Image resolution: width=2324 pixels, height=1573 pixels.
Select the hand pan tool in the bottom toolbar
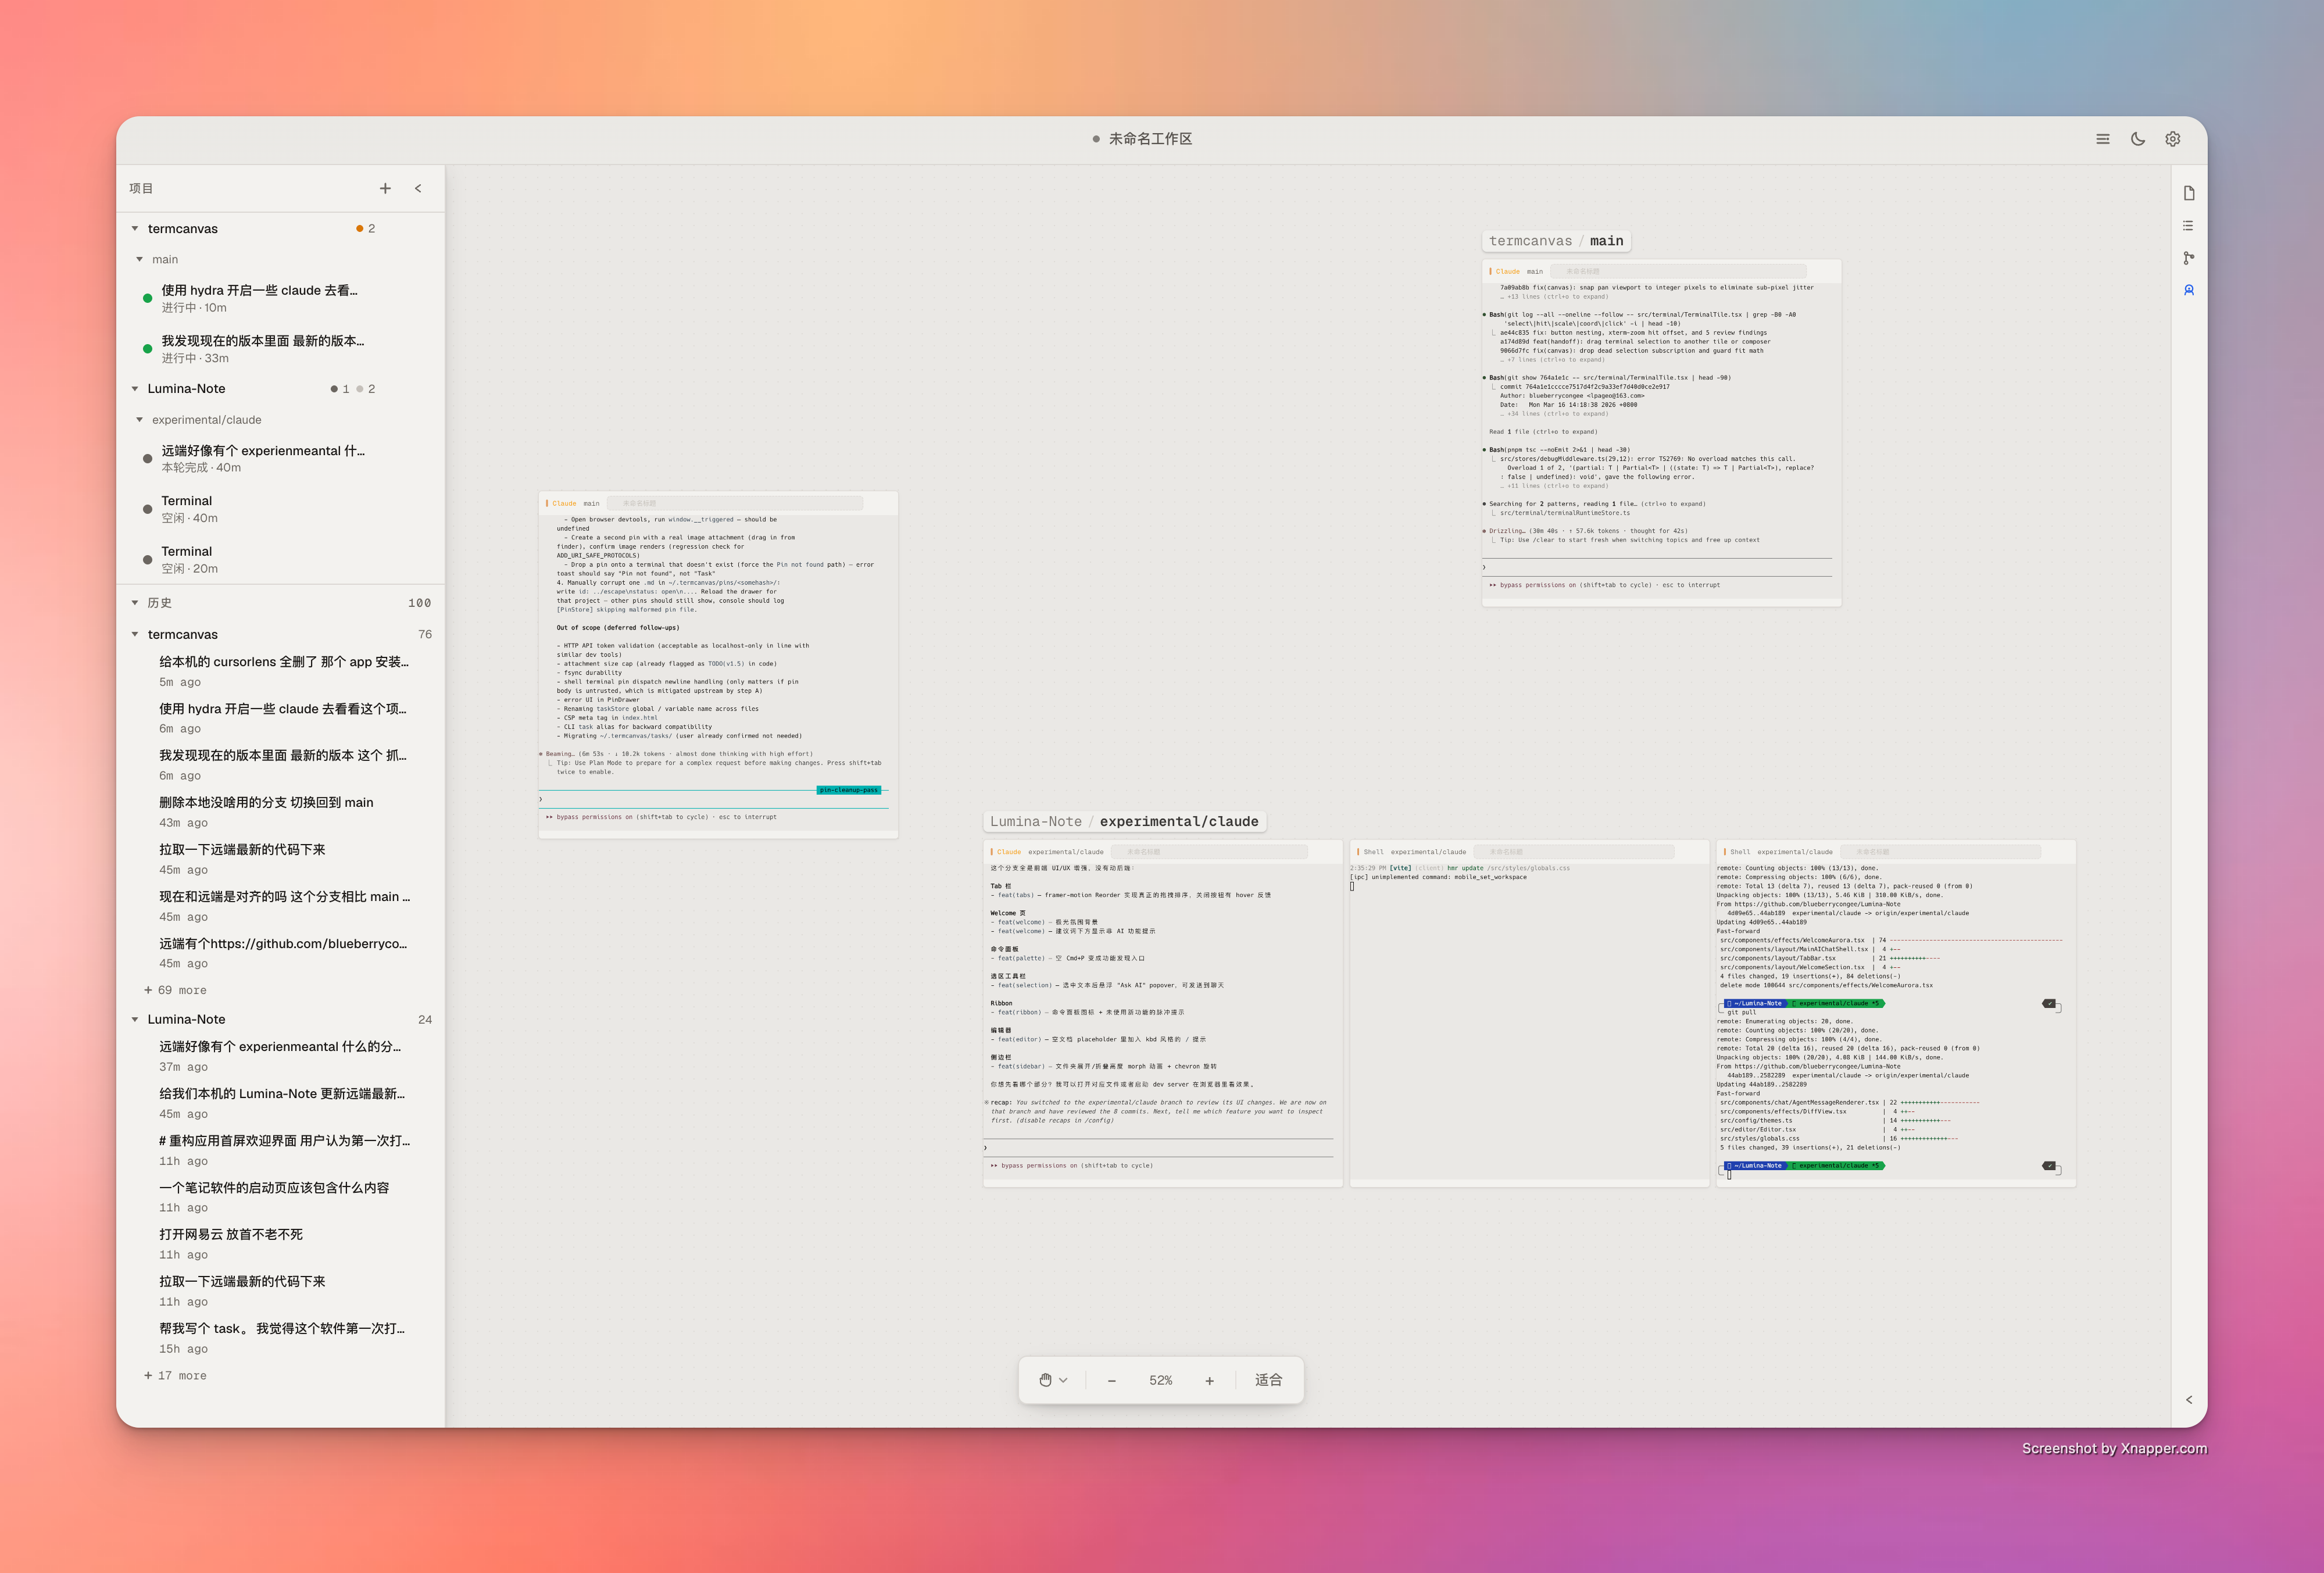(1045, 1380)
